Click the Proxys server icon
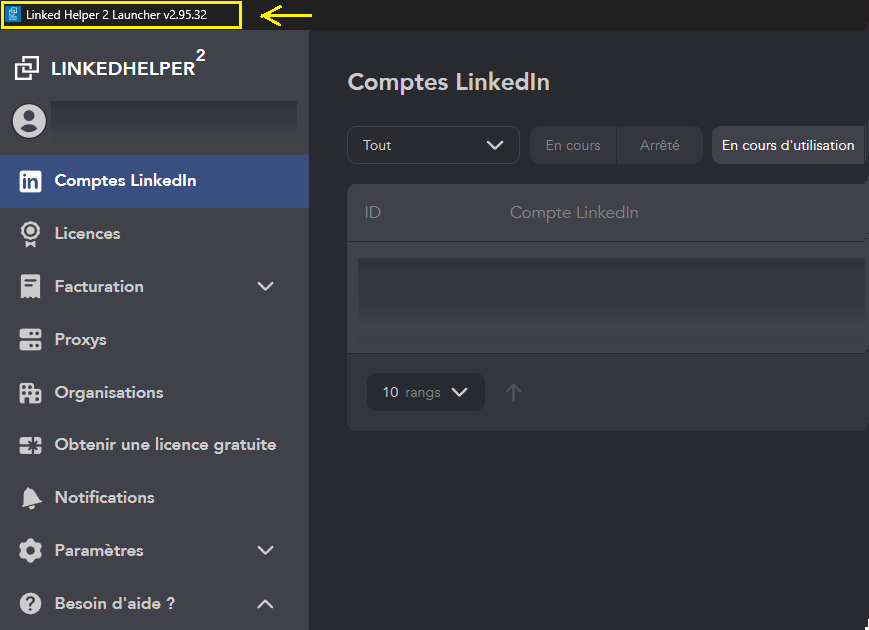 pos(31,340)
